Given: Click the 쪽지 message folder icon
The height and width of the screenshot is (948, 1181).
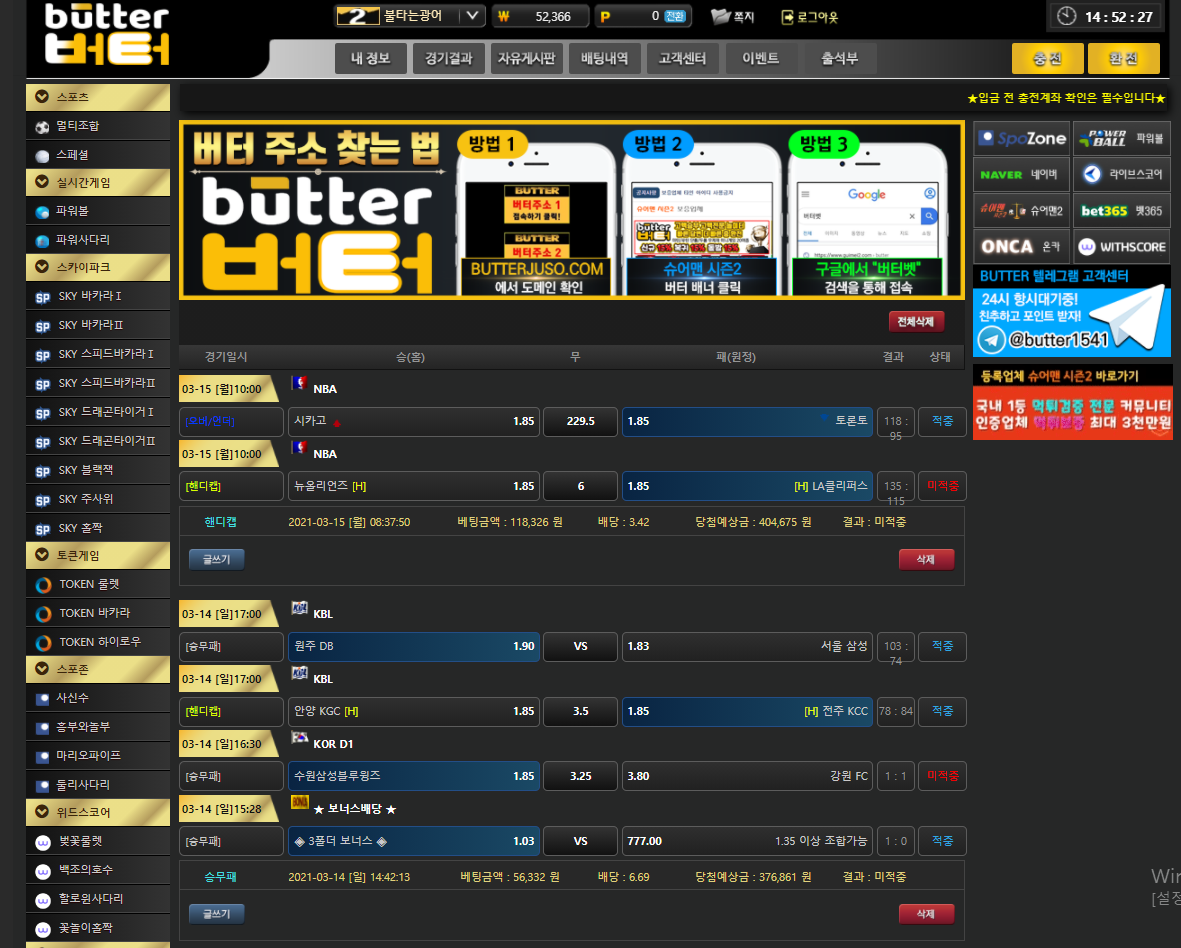Looking at the screenshot, I should (x=721, y=16).
